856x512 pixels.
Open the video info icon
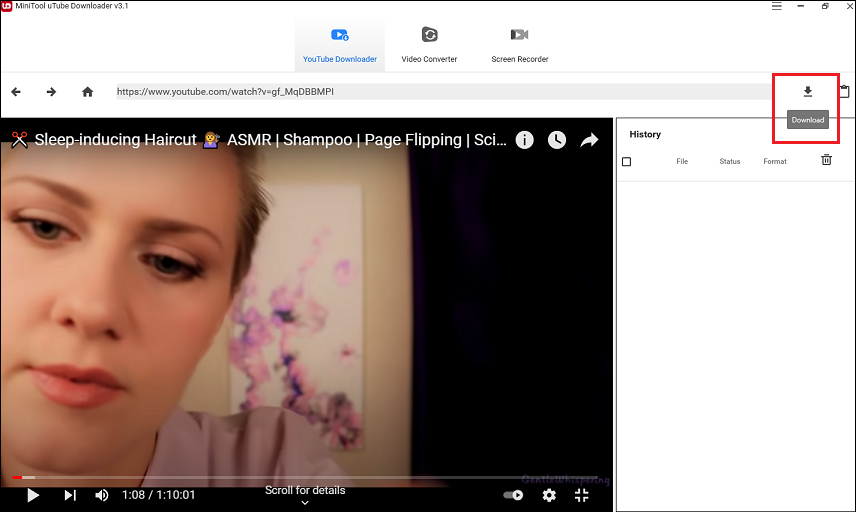click(525, 140)
